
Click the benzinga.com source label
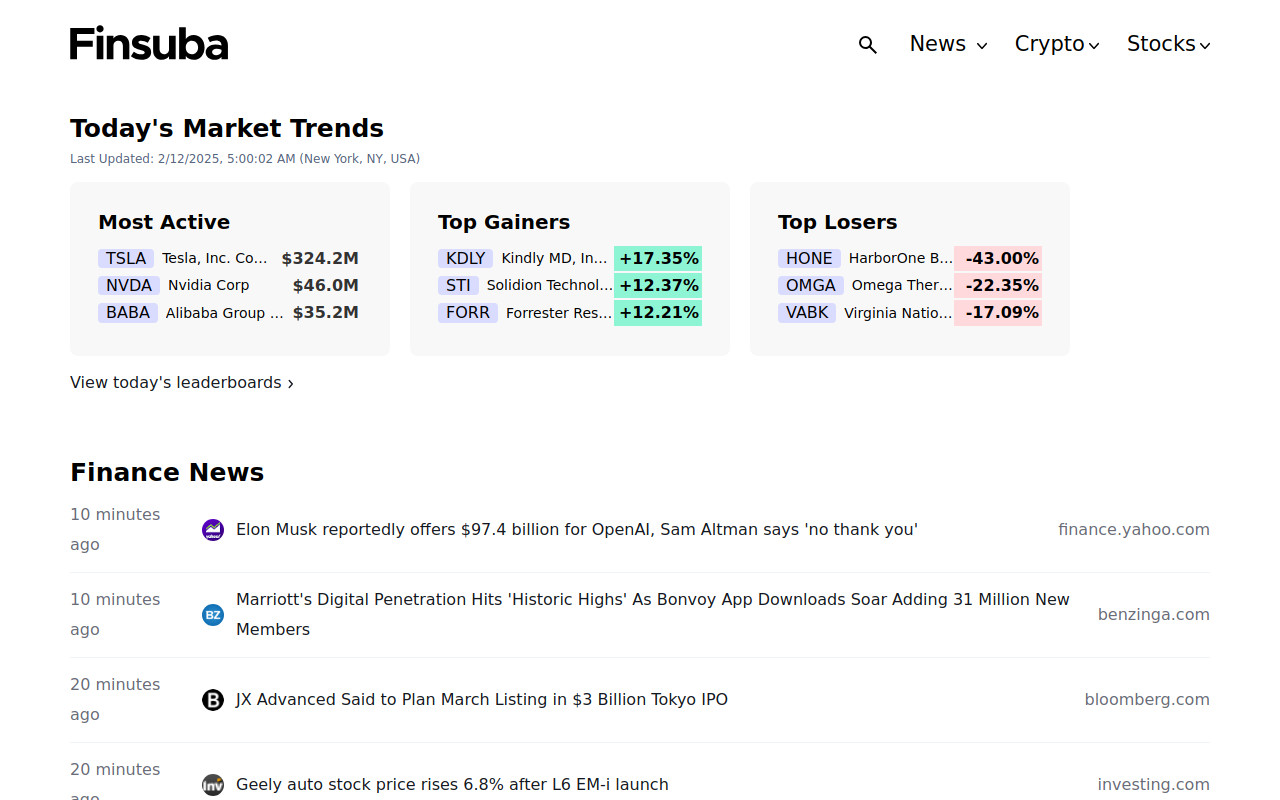click(x=1154, y=615)
